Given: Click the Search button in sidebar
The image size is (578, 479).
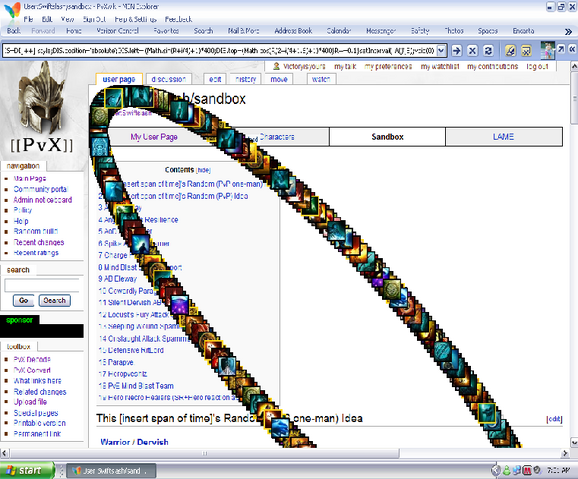Looking at the screenshot, I should point(55,301).
